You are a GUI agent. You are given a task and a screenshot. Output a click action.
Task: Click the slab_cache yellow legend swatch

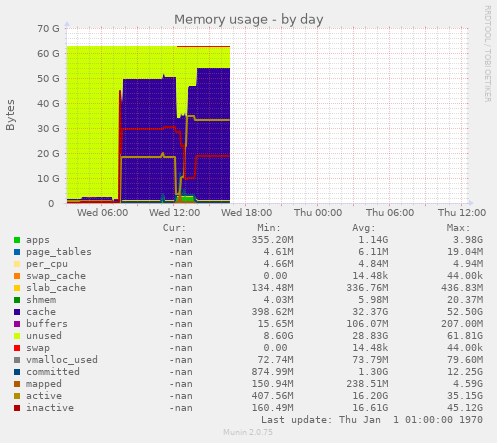coord(17,288)
